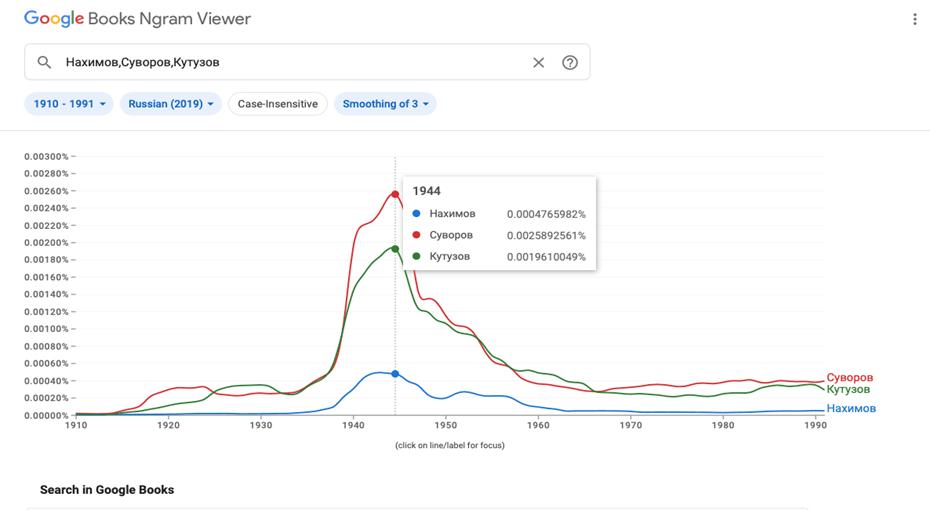
Task: Click the value 0.0025892561% in tooltip
Action: (x=546, y=235)
